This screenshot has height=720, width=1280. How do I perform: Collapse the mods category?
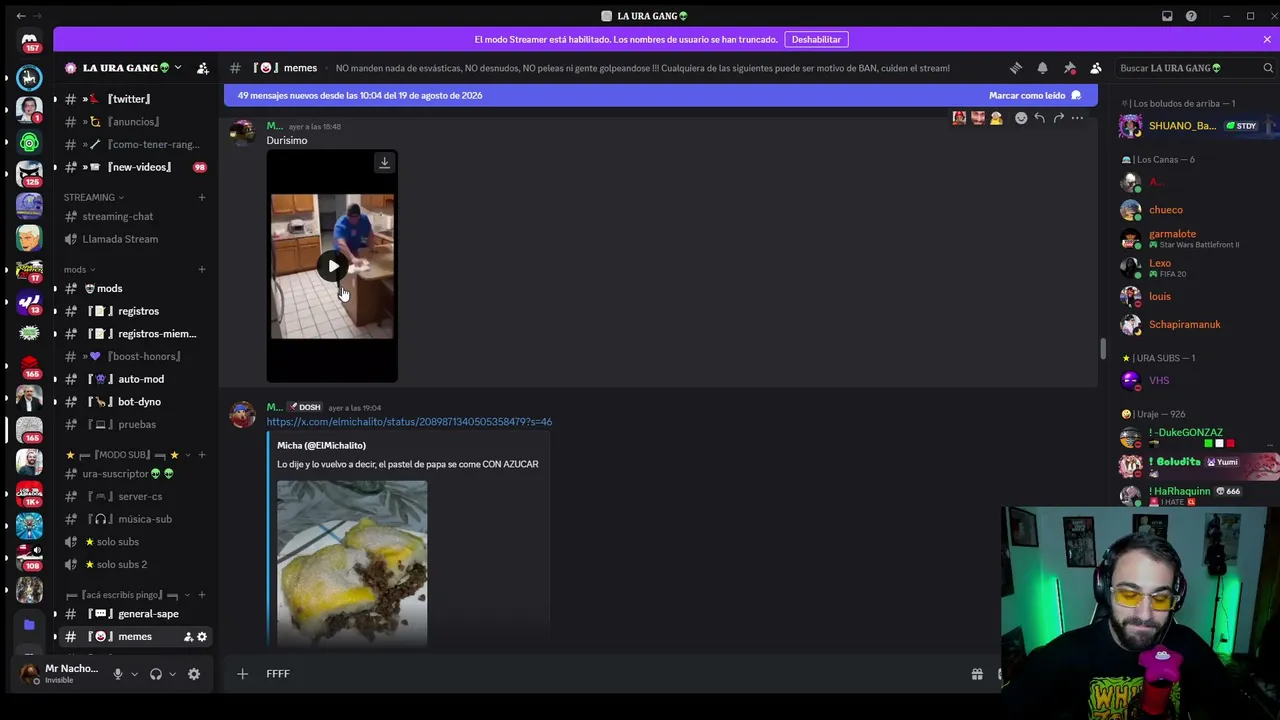(79, 269)
